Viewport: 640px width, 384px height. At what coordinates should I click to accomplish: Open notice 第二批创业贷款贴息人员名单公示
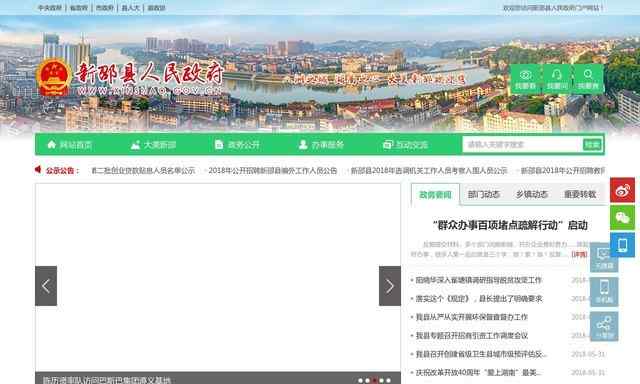[x=142, y=171]
